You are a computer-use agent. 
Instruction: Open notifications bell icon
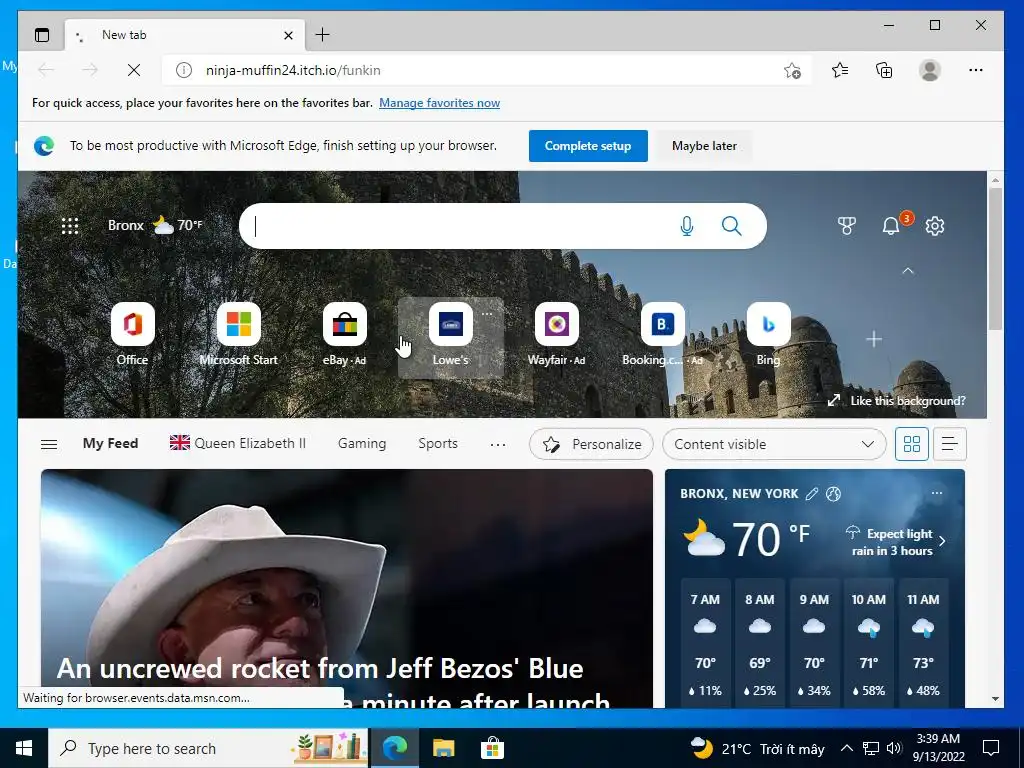coord(891,226)
